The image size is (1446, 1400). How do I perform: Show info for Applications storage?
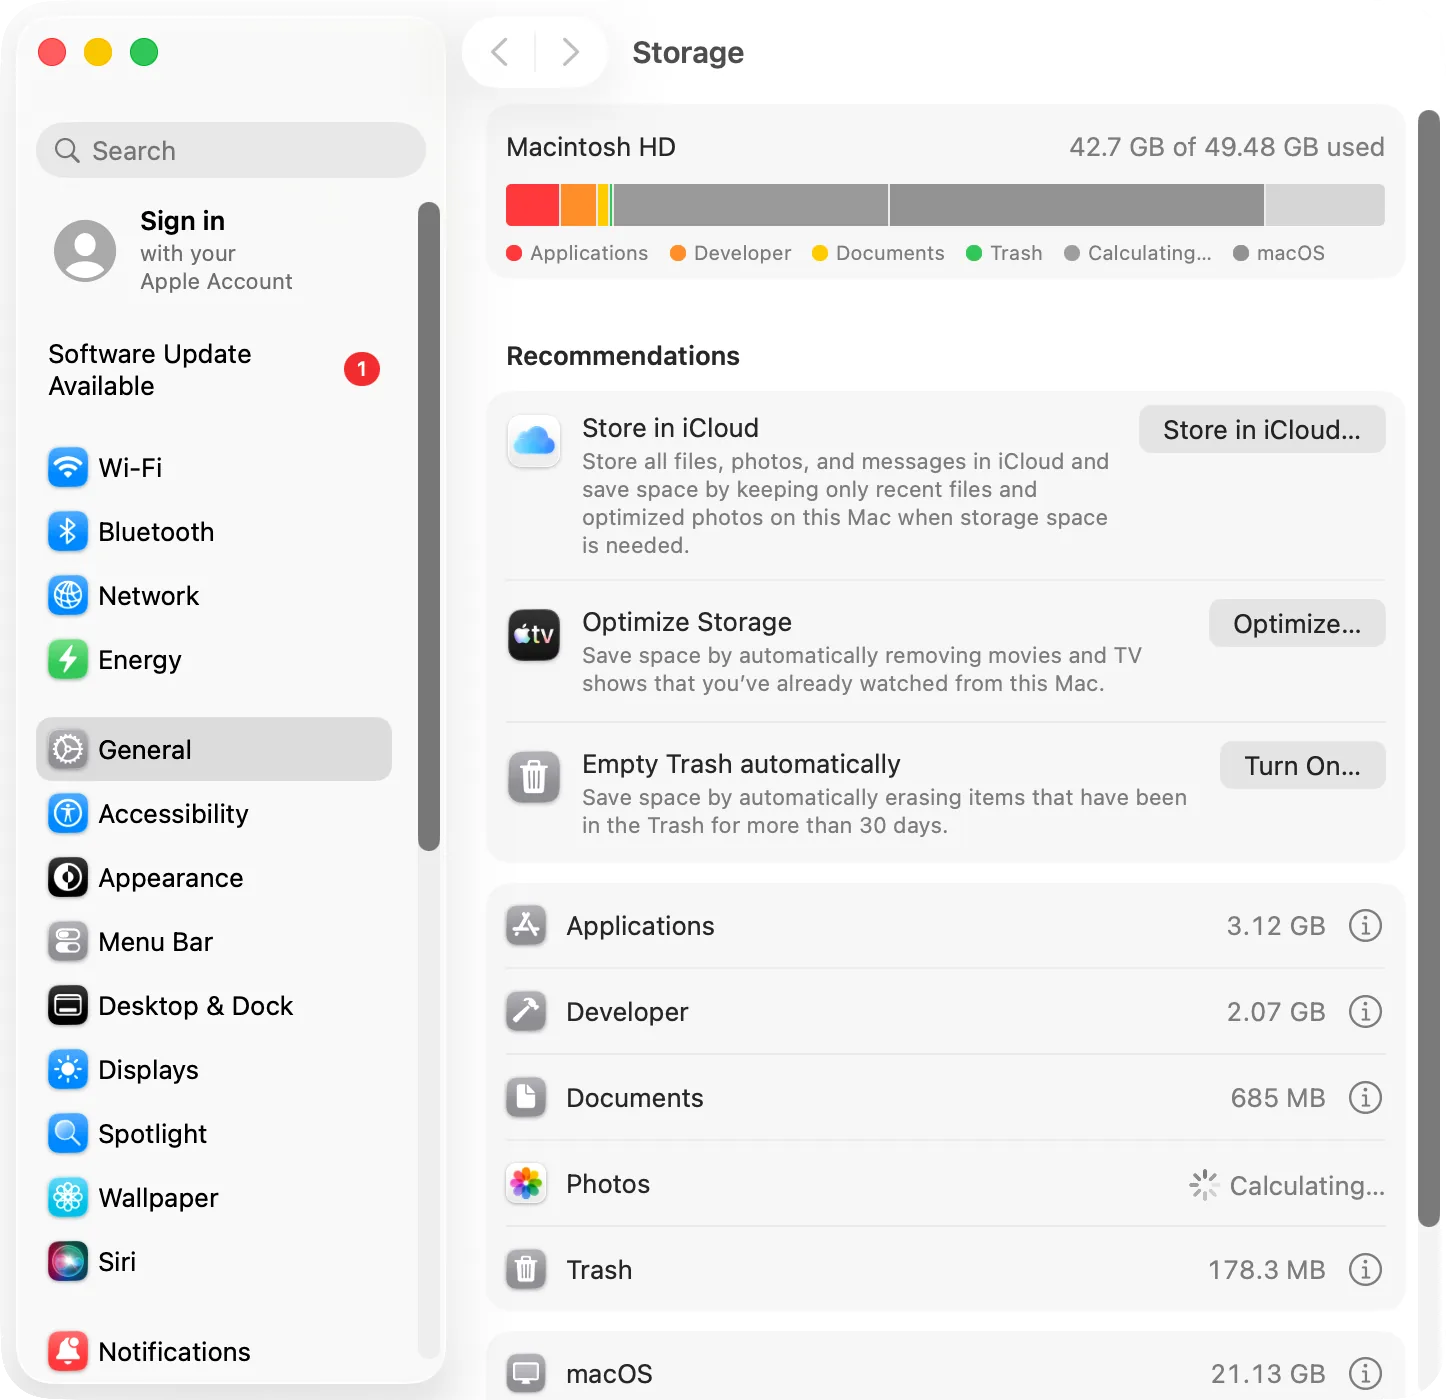(x=1365, y=925)
